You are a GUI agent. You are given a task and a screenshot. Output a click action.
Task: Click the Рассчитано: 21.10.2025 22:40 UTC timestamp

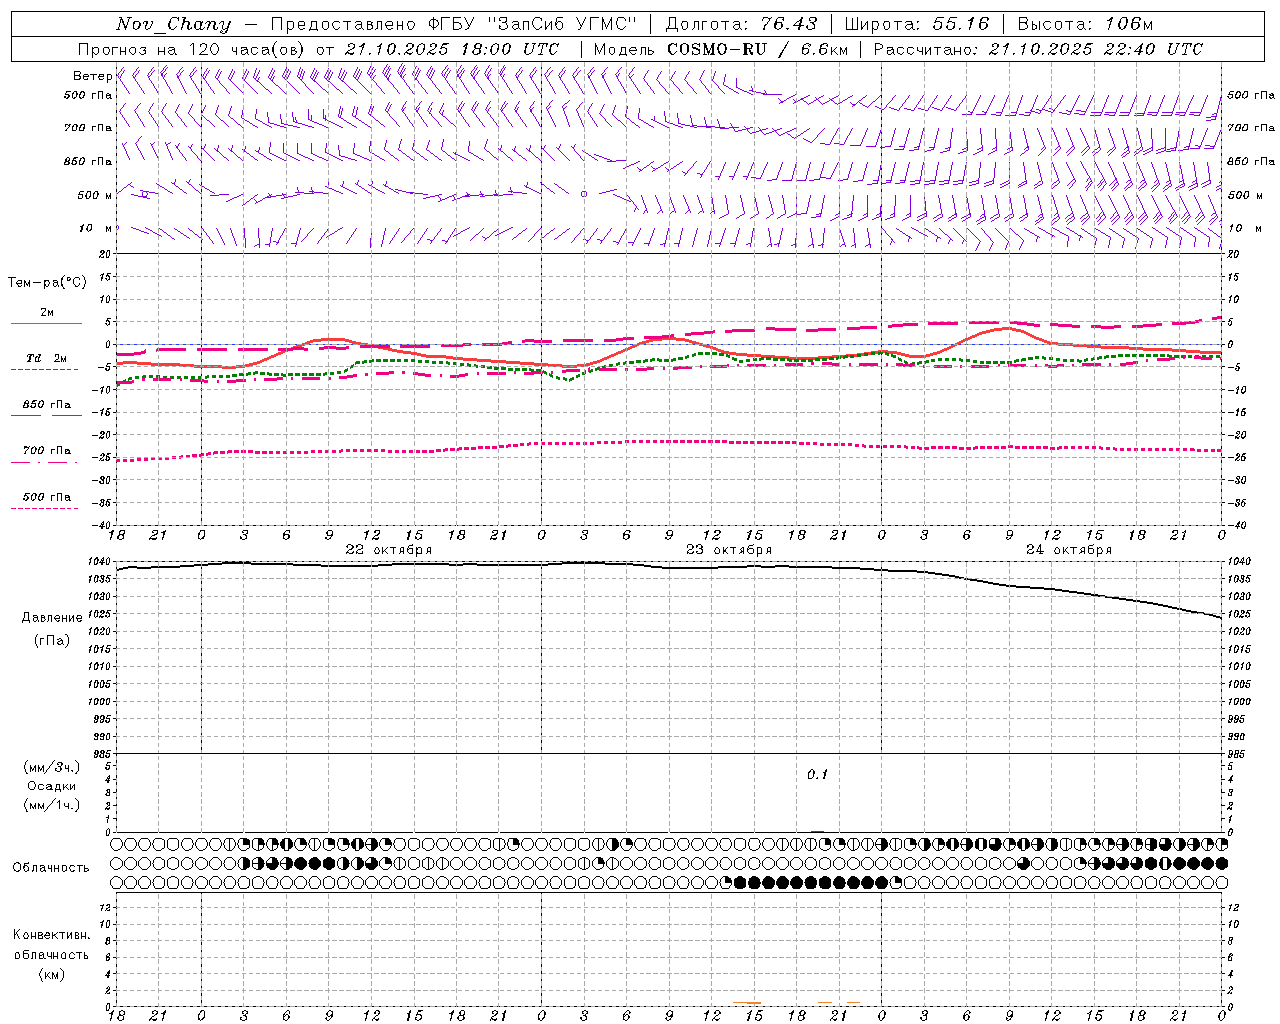coord(1038,49)
